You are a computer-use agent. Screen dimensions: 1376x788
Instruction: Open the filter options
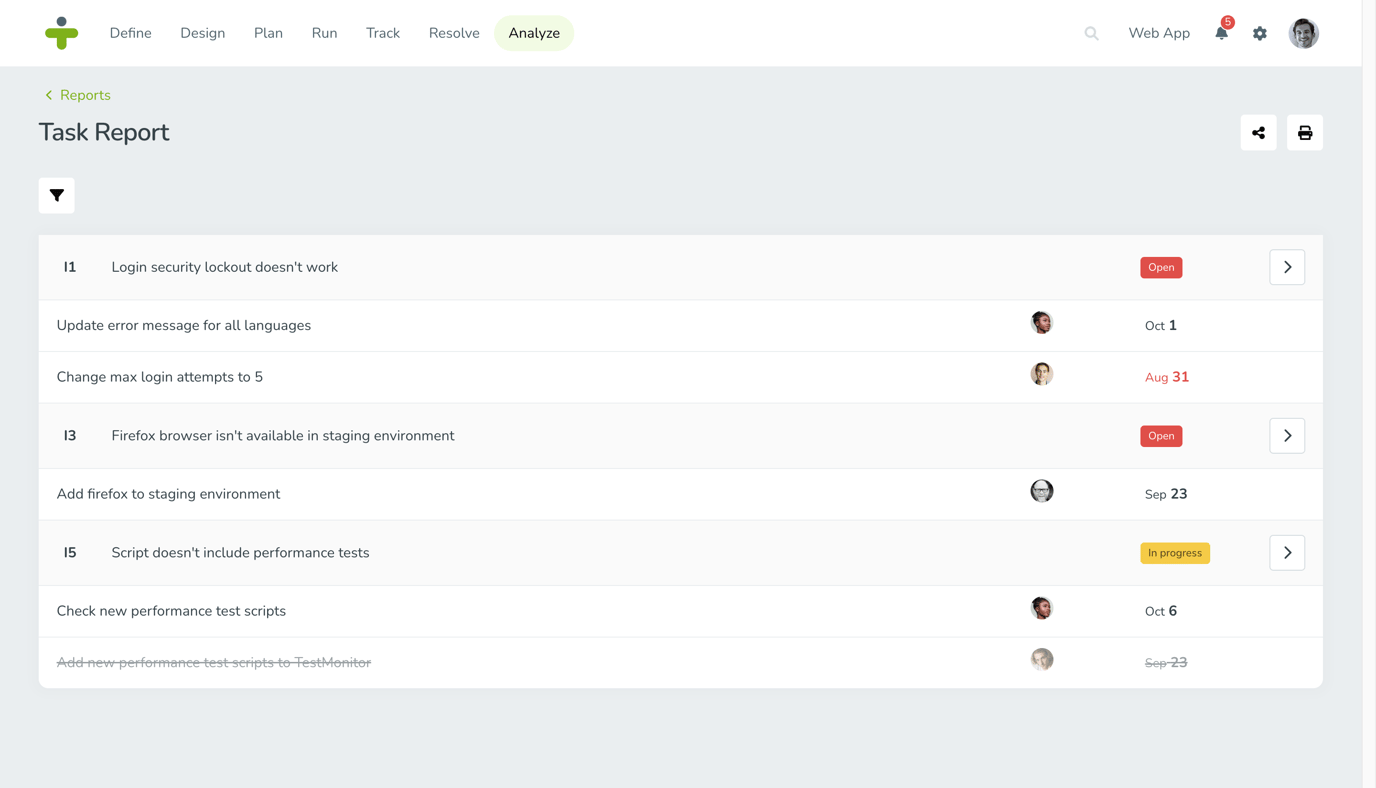tap(57, 195)
